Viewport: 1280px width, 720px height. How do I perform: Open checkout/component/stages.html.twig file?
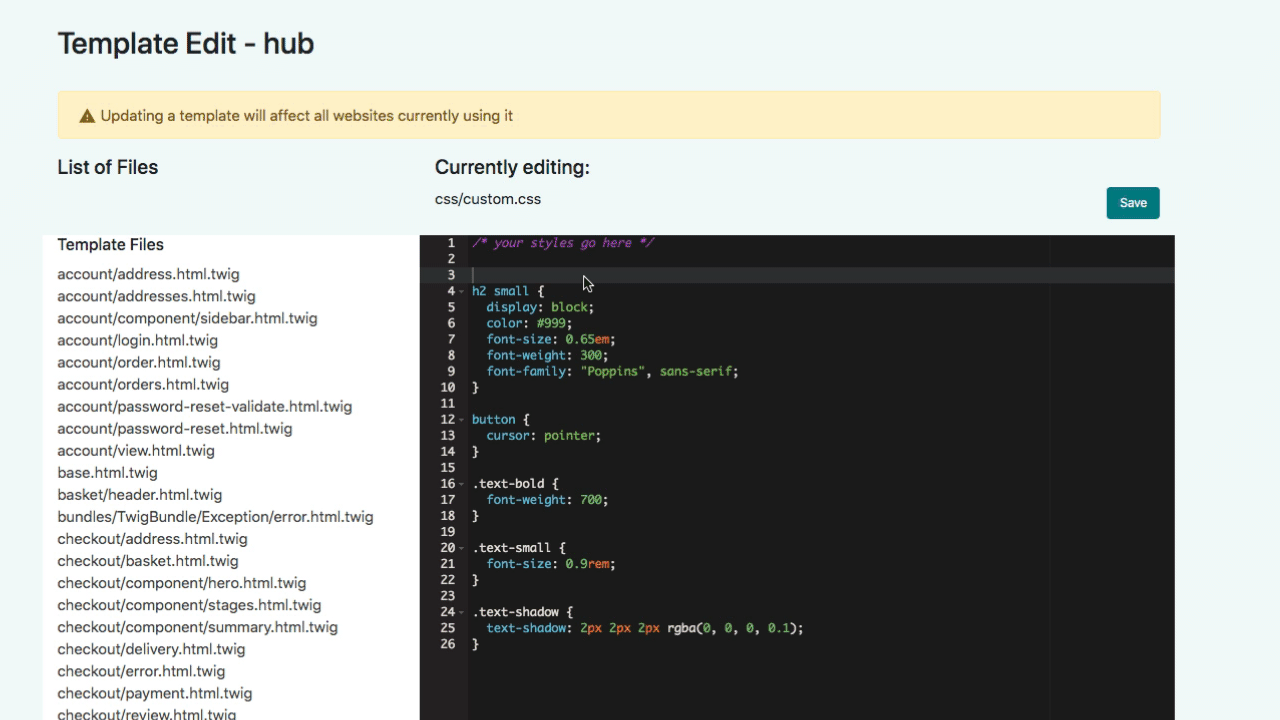pyautogui.click(x=189, y=605)
